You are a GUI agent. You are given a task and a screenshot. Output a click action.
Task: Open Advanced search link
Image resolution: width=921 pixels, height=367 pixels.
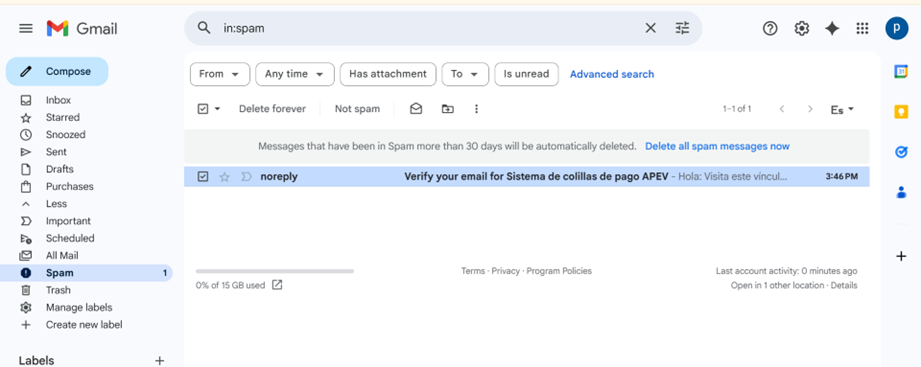point(611,74)
